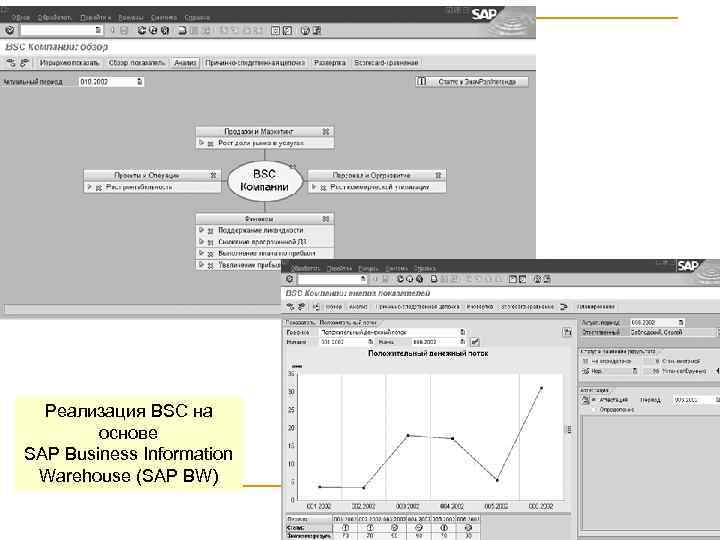Click the Enter checkmark icon in the analysis window
720x540 pixels.
289,279
